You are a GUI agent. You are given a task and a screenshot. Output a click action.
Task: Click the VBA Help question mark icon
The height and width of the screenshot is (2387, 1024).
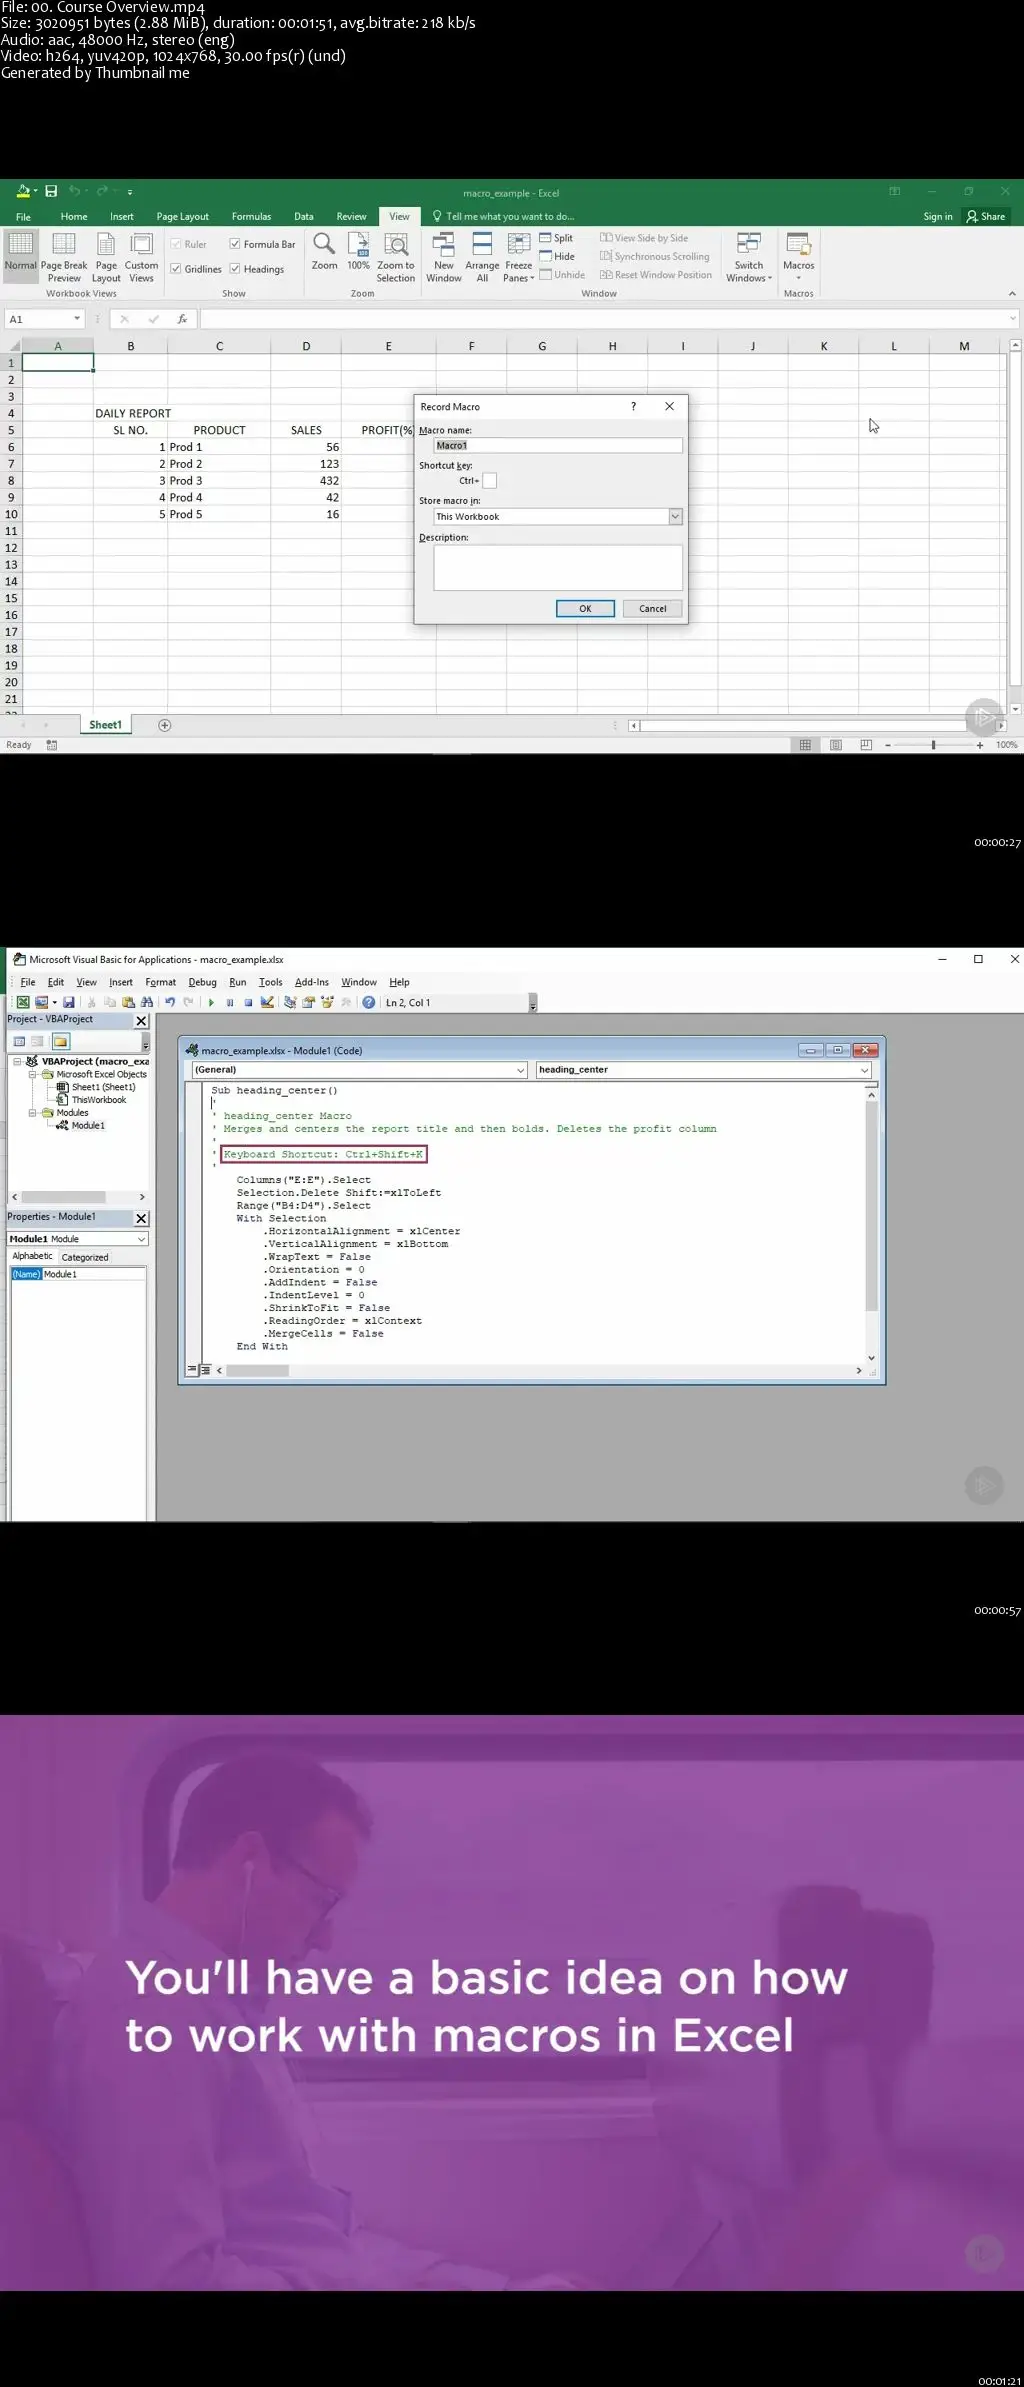(x=369, y=1002)
